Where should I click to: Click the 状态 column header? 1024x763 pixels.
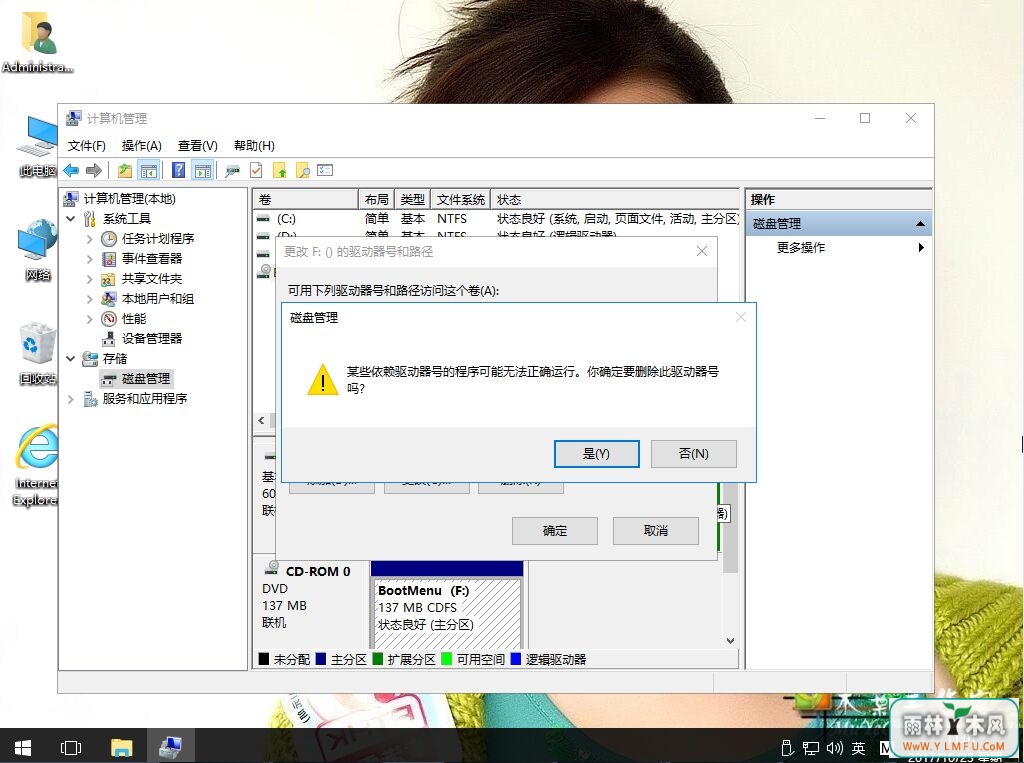coord(615,199)
